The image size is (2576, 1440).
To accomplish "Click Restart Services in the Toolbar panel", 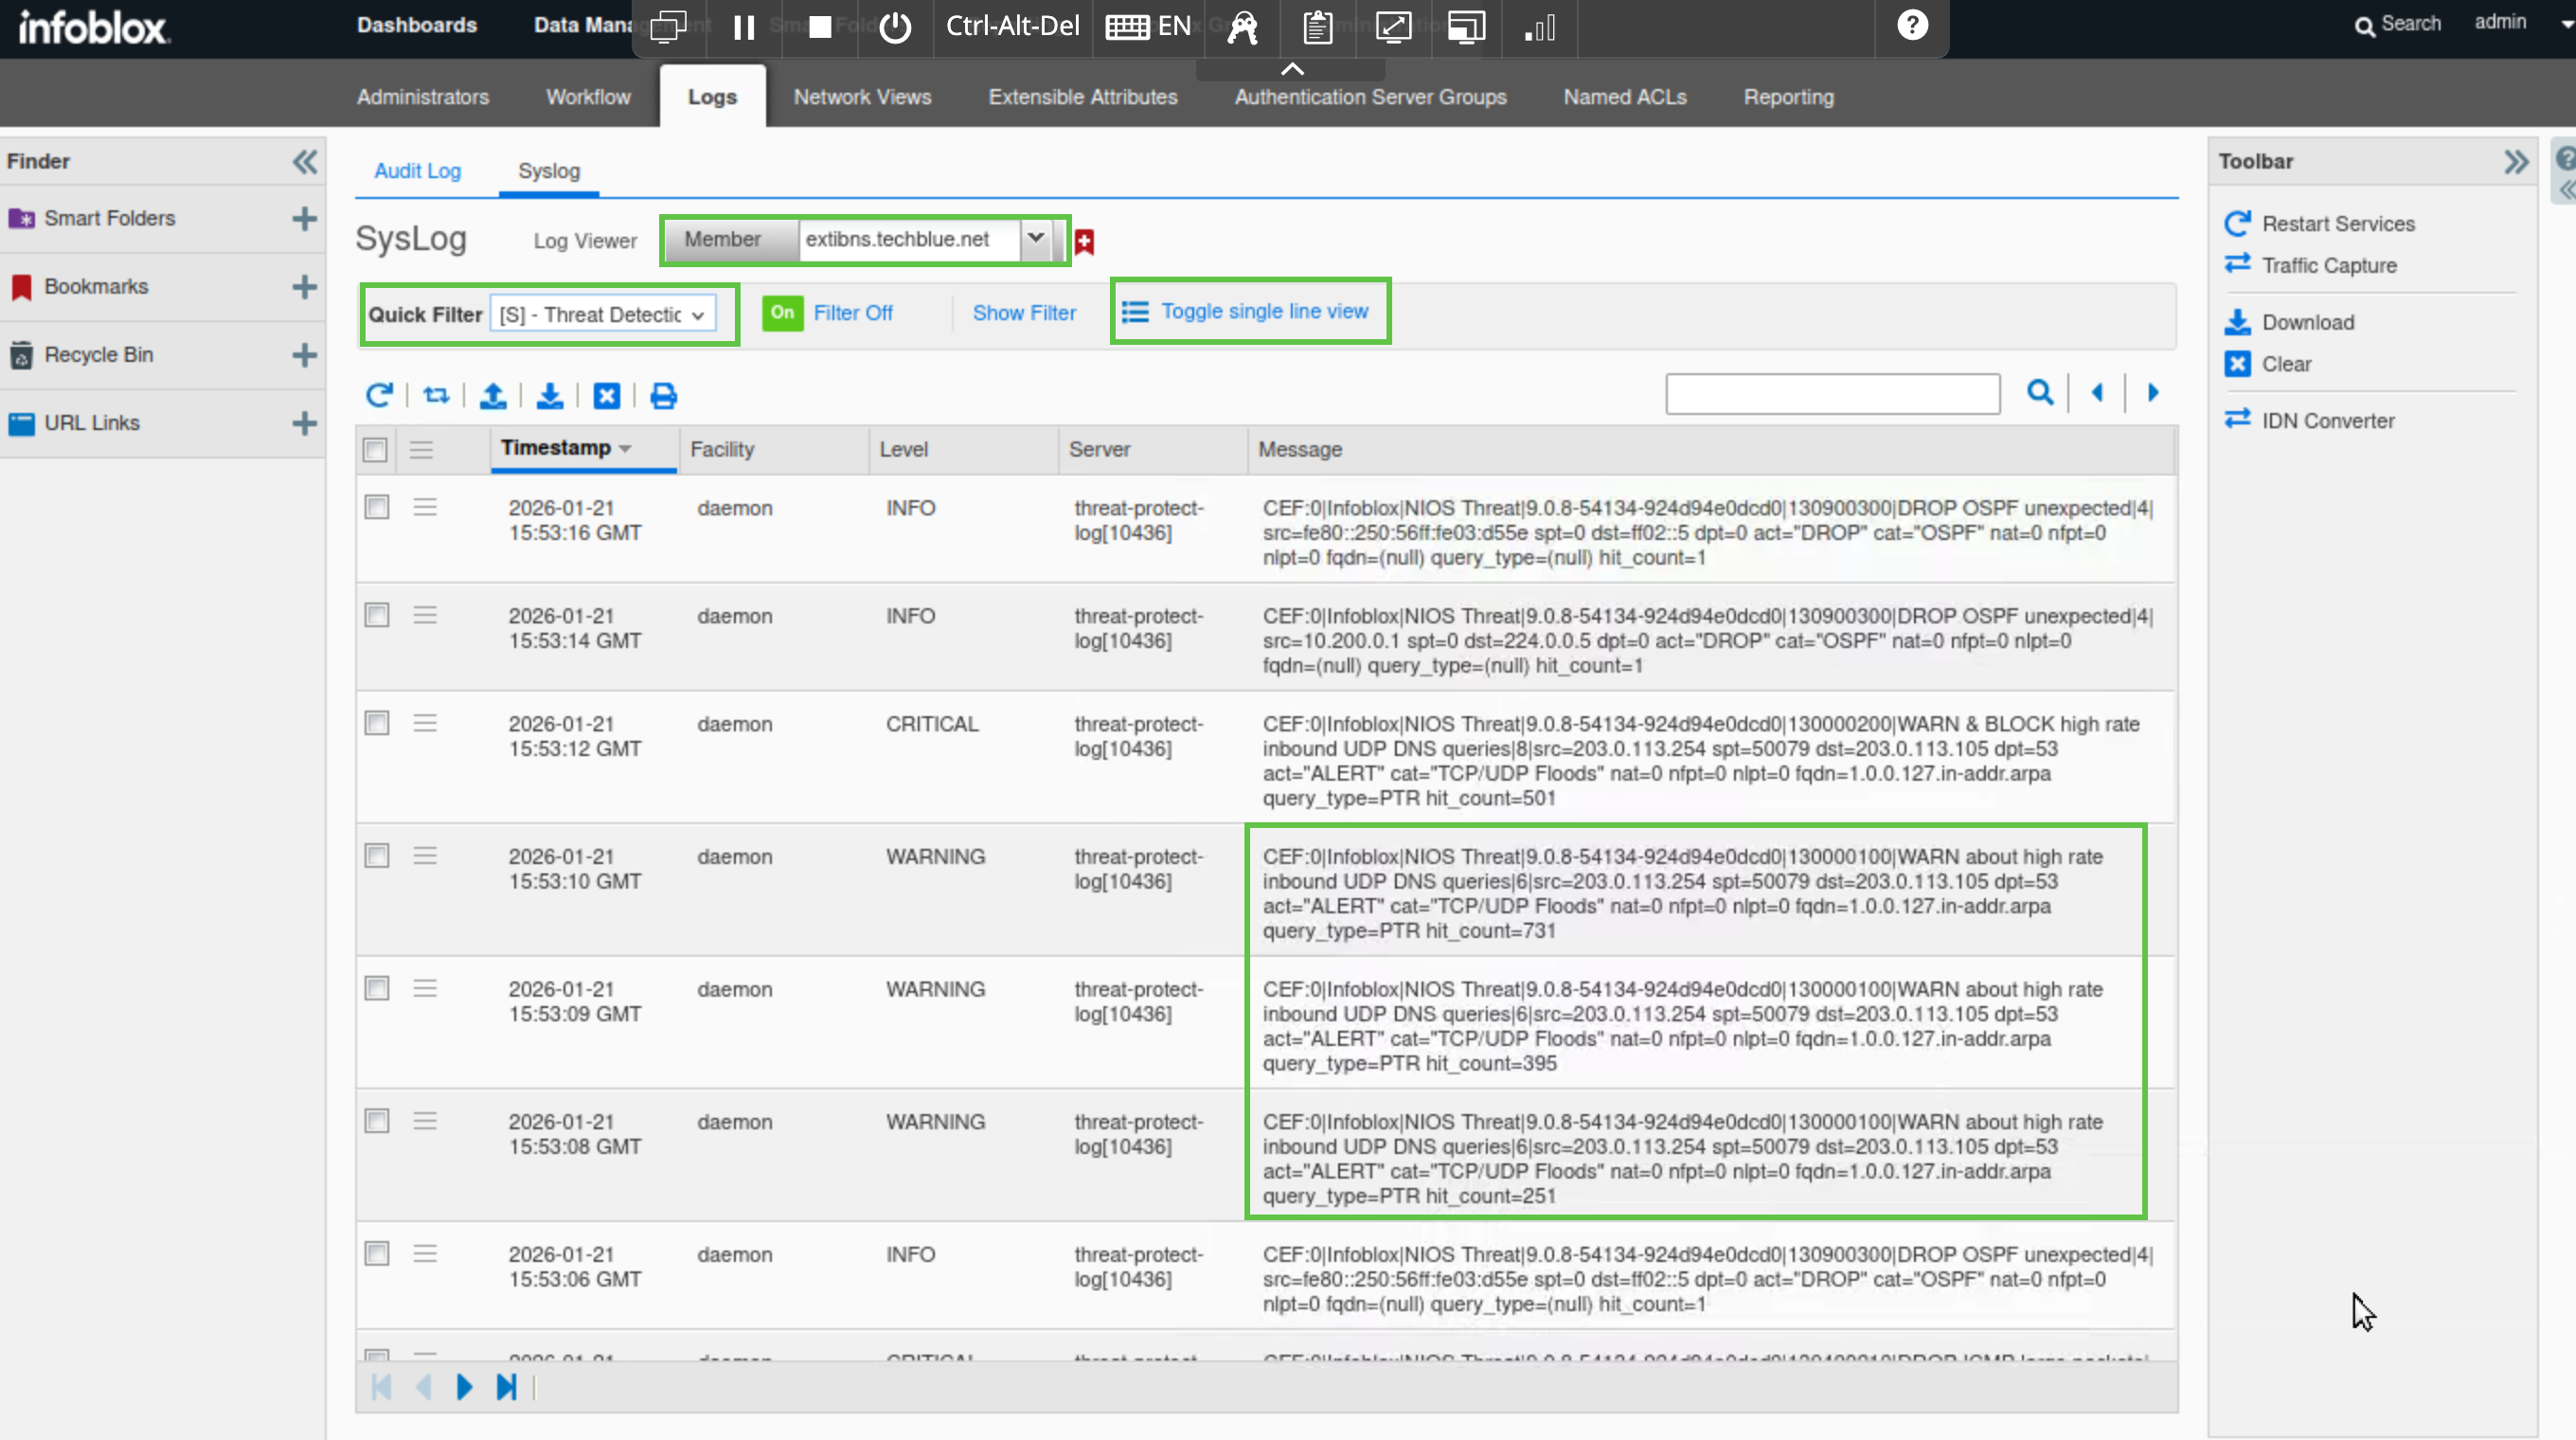I will (x=2337, y=224).
